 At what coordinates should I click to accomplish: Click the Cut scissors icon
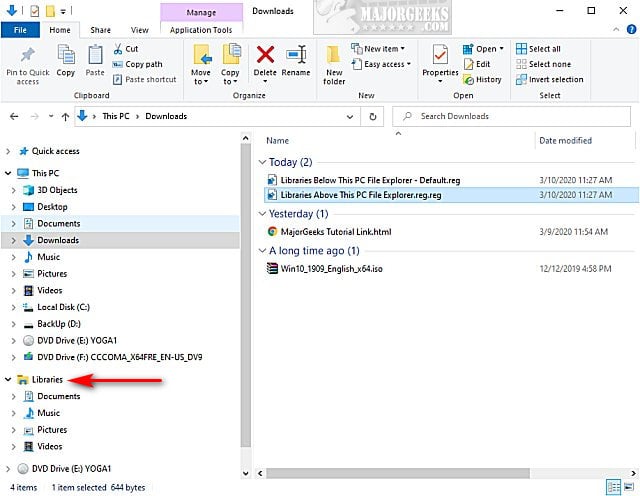point(118,49)
